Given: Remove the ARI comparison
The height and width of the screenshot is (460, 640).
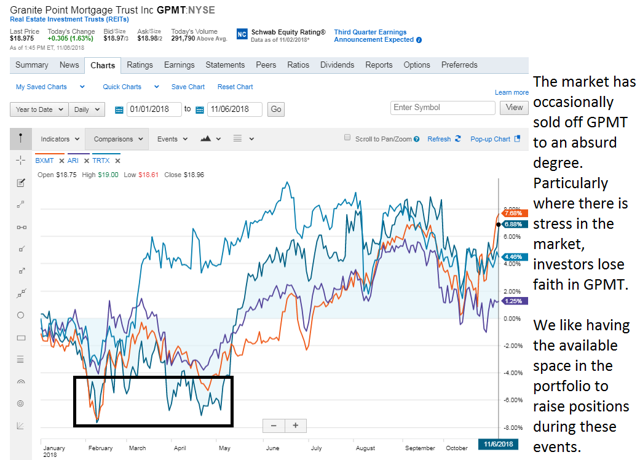Looking at the screenshot, I should [86, 161].
